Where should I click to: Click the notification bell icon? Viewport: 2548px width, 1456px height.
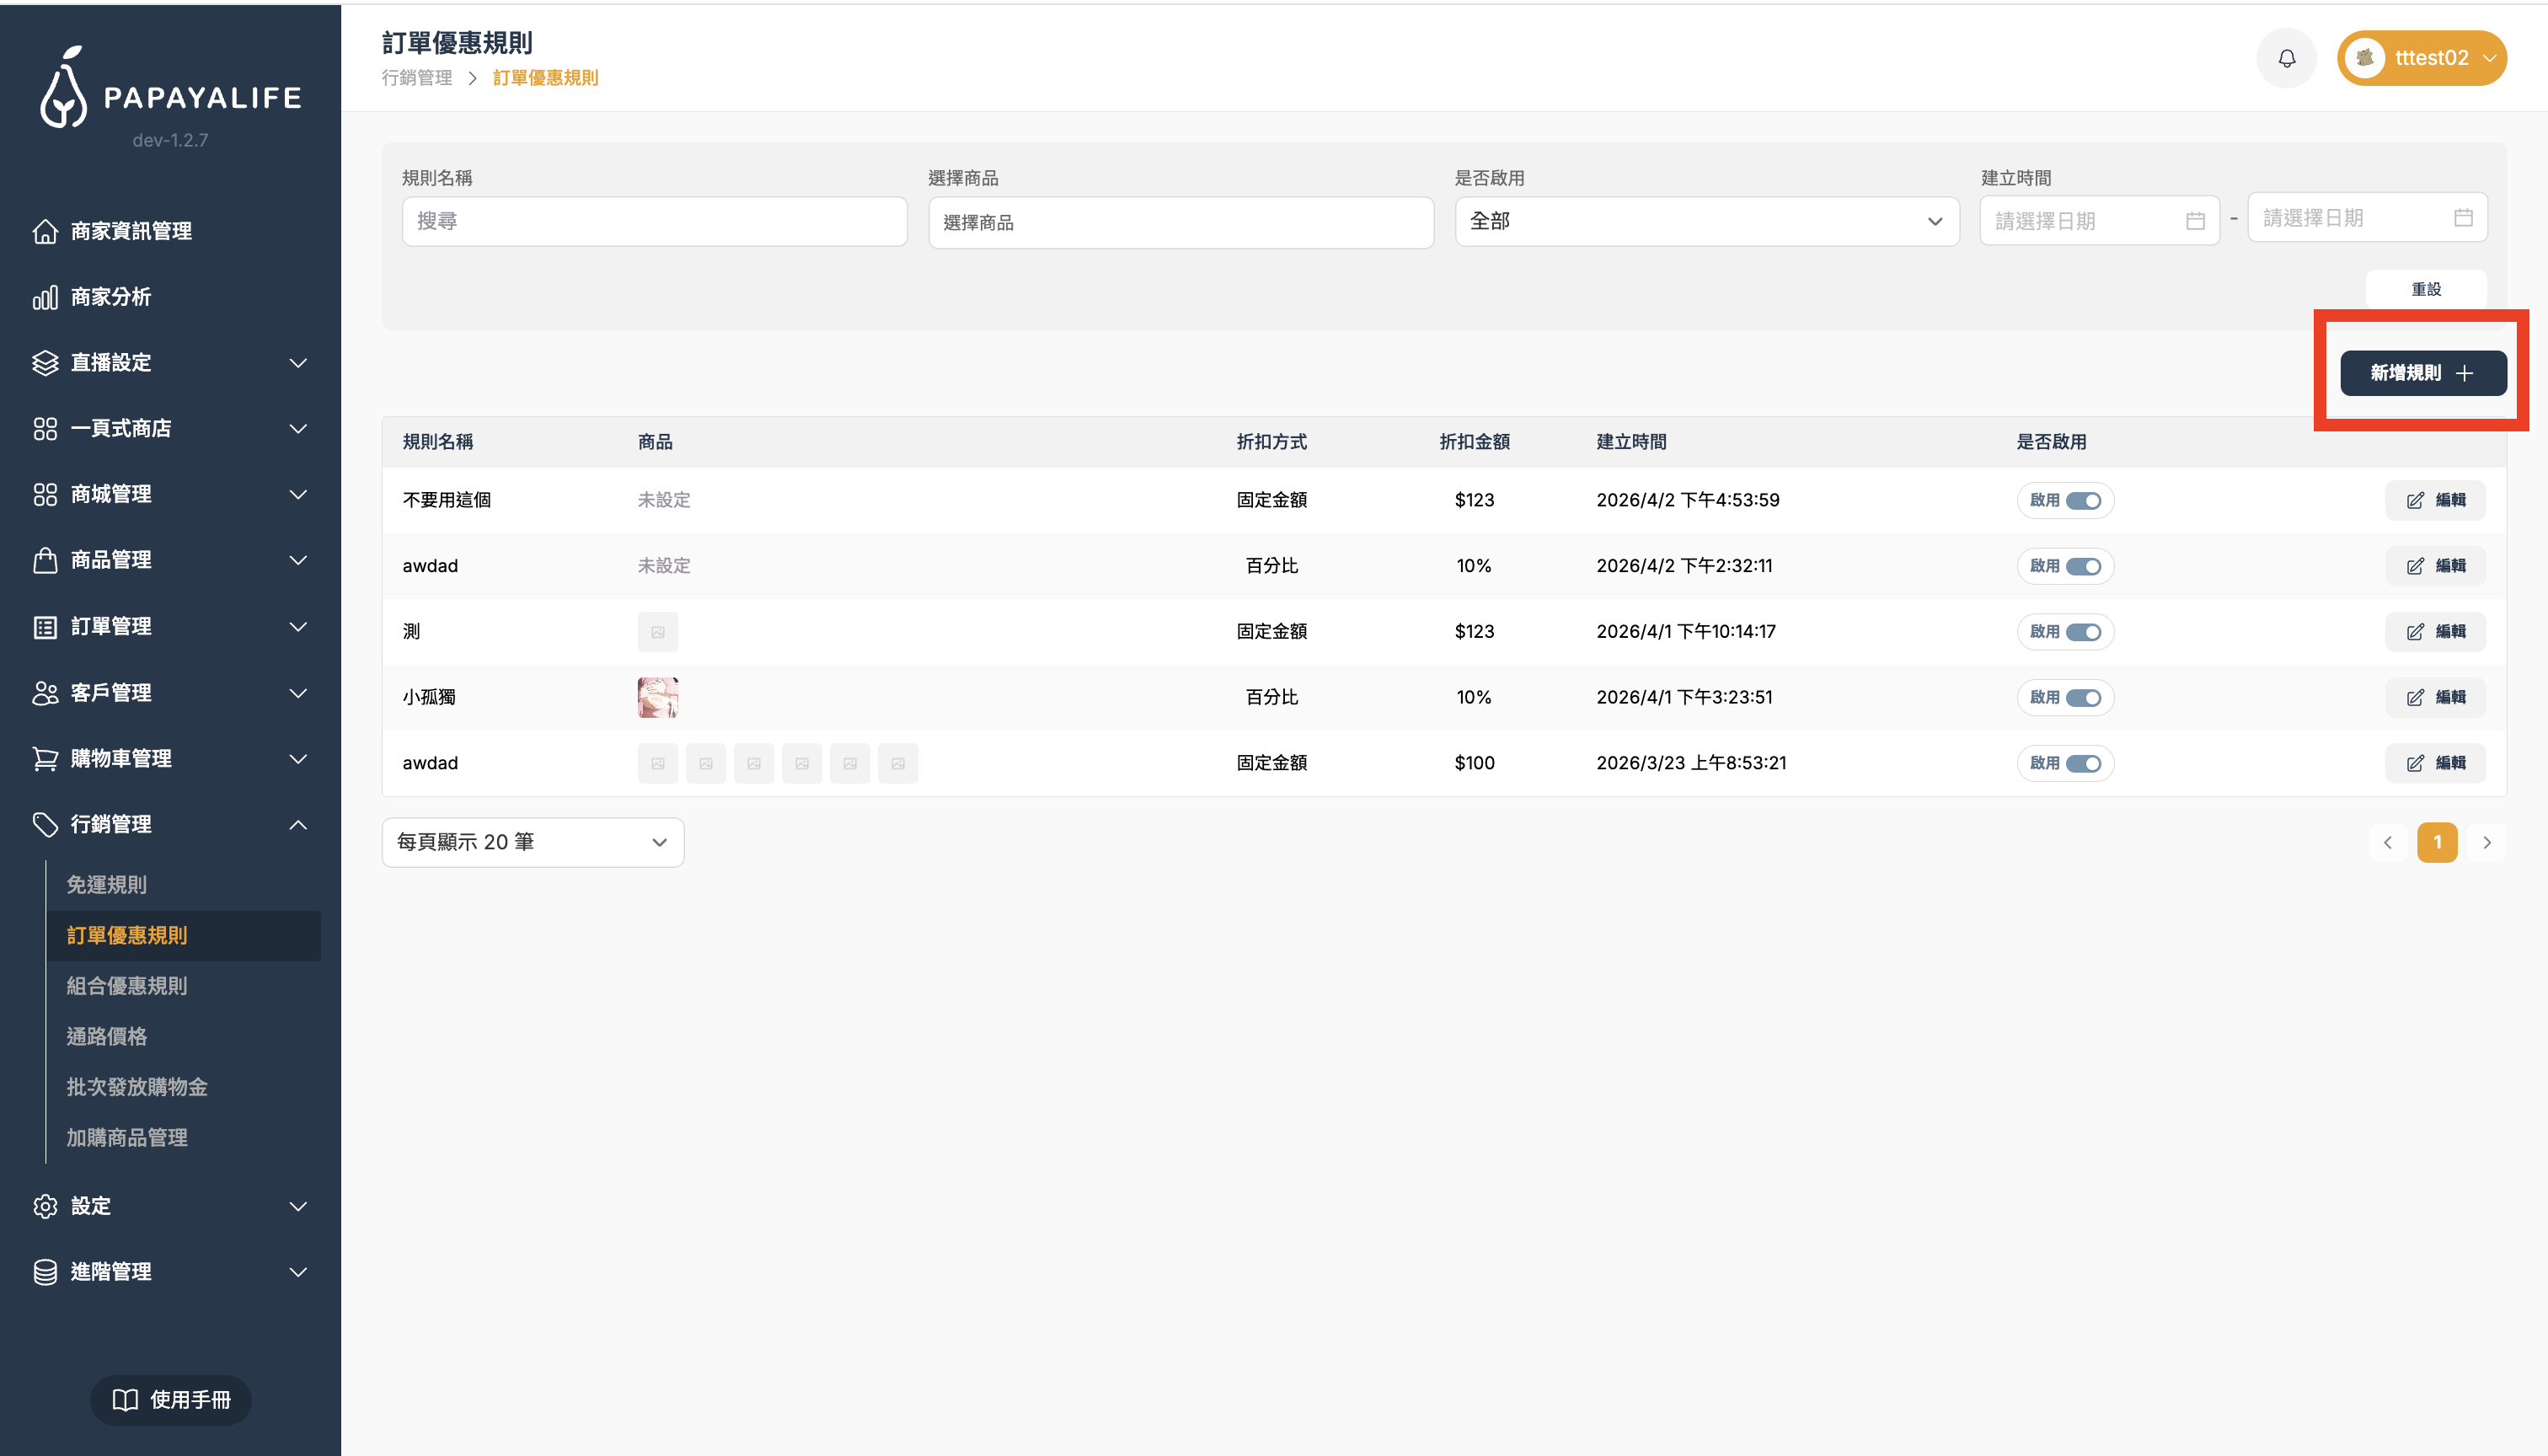pos(2286,59)
